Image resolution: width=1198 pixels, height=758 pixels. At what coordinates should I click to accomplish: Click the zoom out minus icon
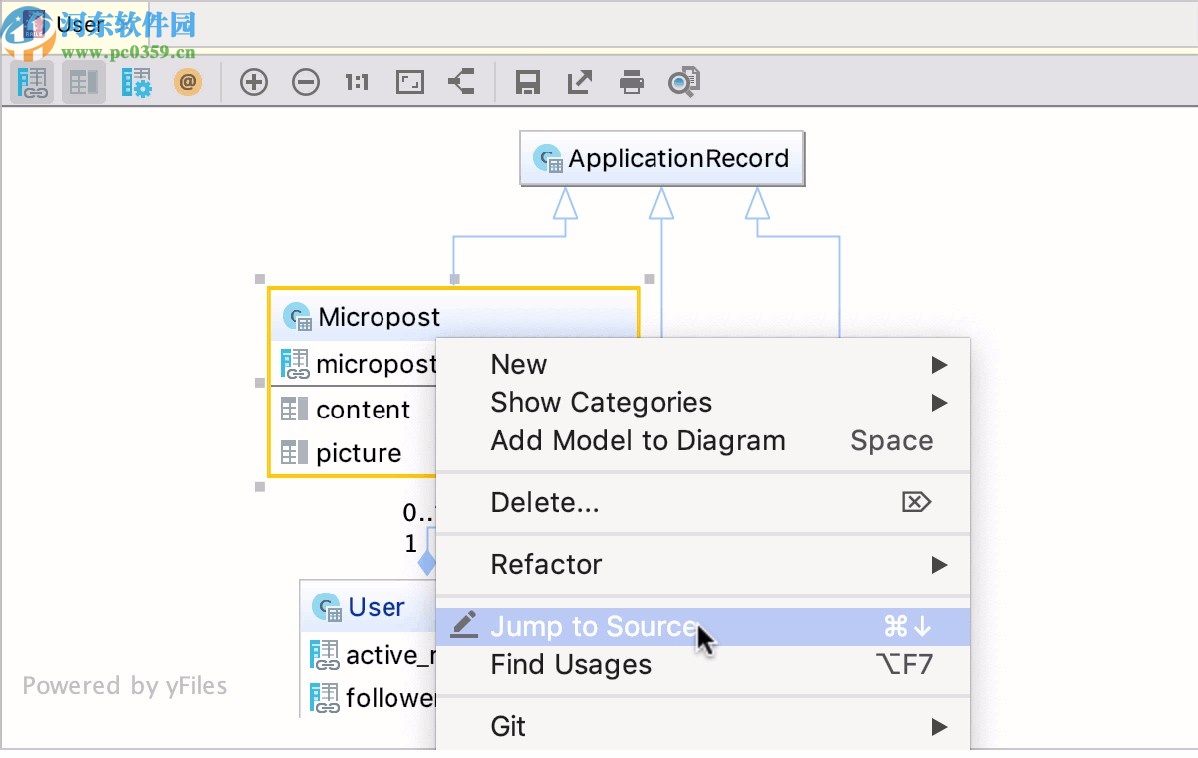pos(306,82)
